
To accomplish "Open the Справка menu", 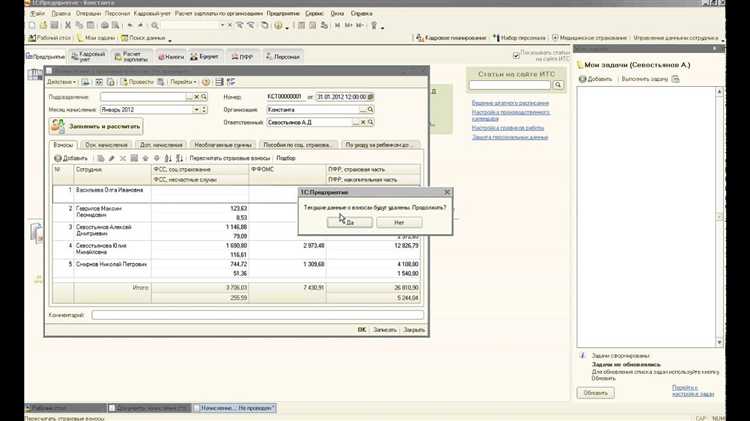I will [x=361, y=13].
